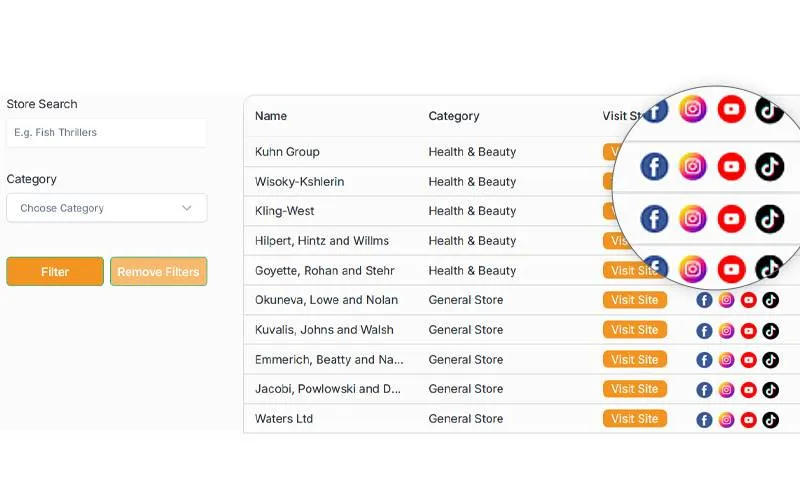800x480 pixels.
Task: Click YouTube icon in Emmerich, Beatty row
Action: point(749,360)
